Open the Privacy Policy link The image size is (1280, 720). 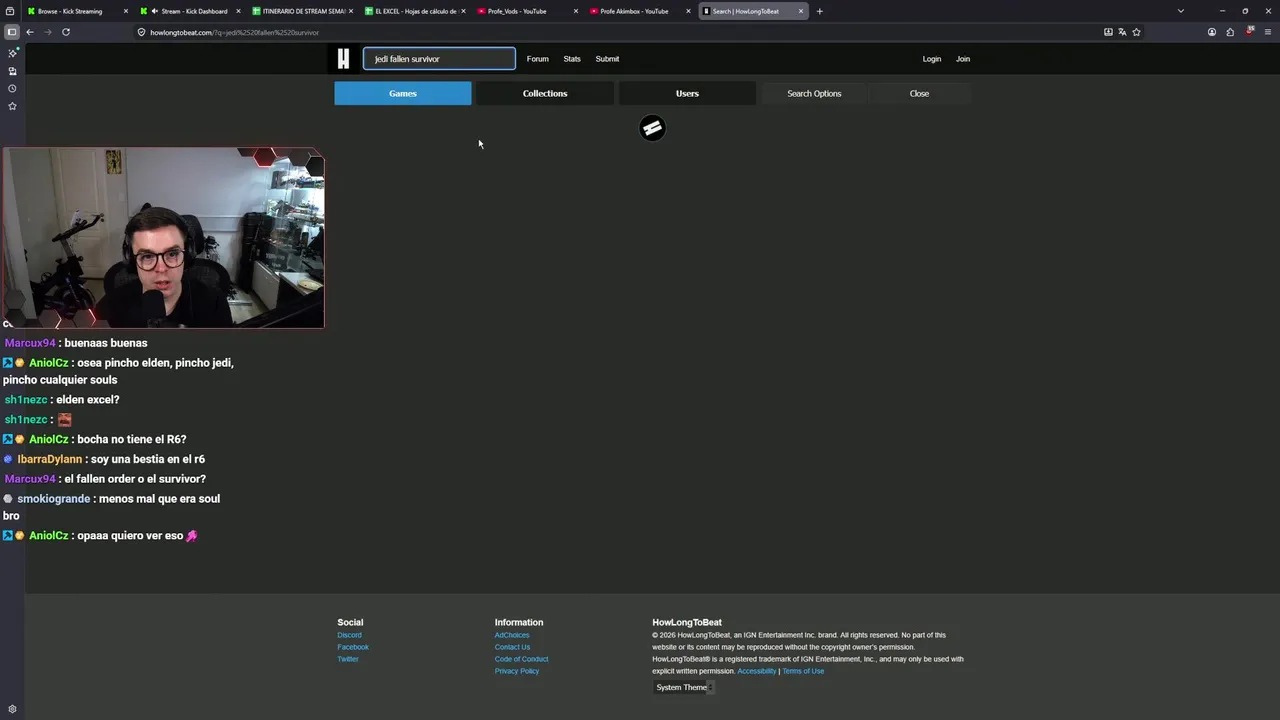coord(516,671)
